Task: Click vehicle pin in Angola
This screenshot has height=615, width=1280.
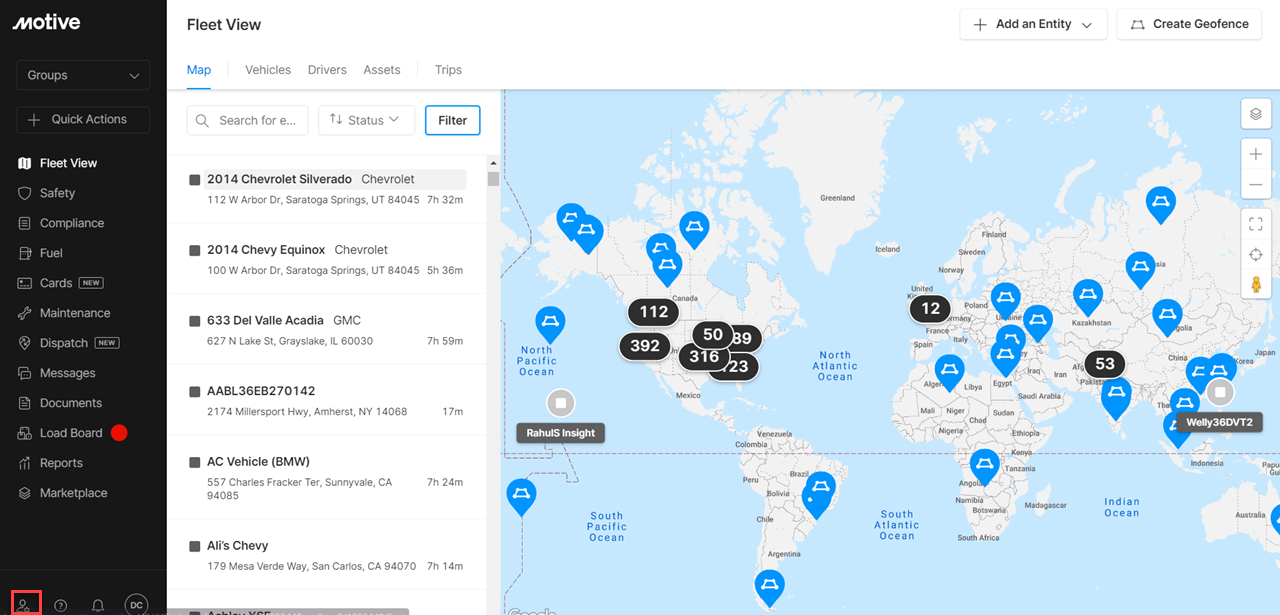Action: tap(985, 465)
